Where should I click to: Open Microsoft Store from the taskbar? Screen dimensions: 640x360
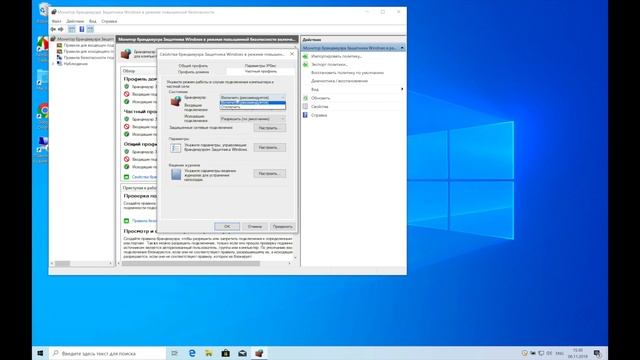[x=225, y=353]
